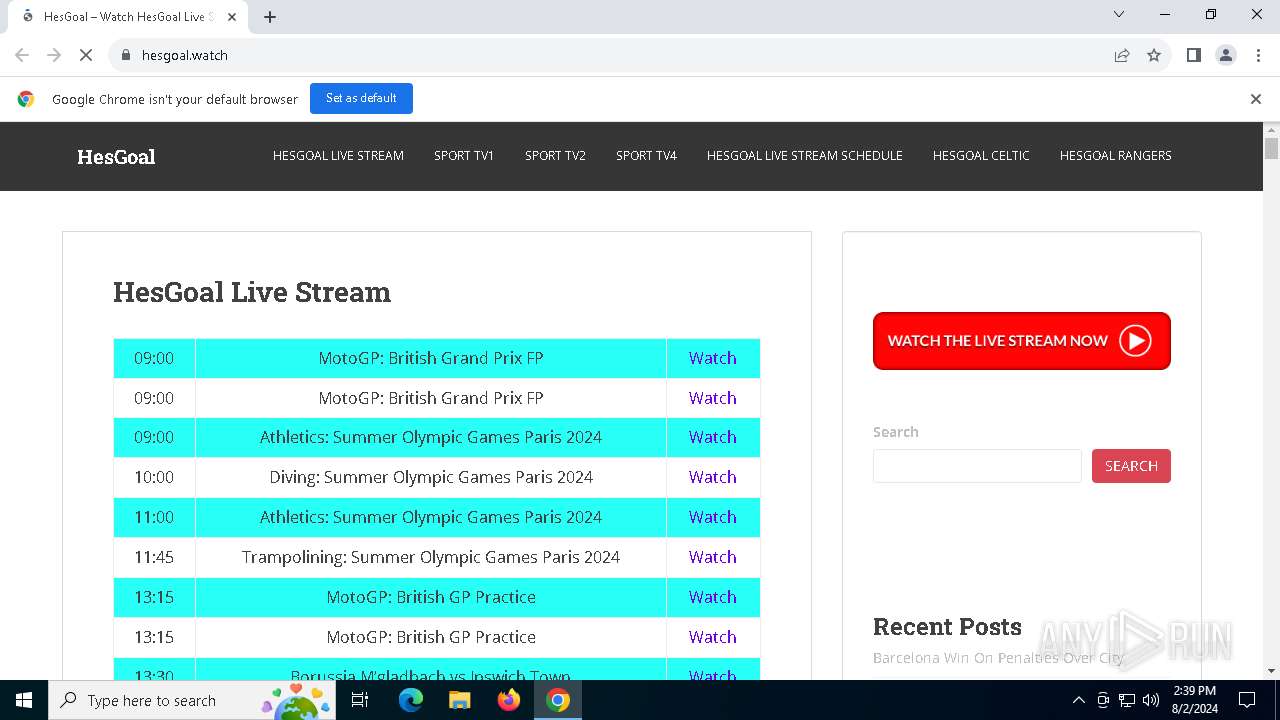Image resolution: width=1280 pixels, height=720 pixels.
Task: Click the Recent Posts heading
Action: coord(947,627)
